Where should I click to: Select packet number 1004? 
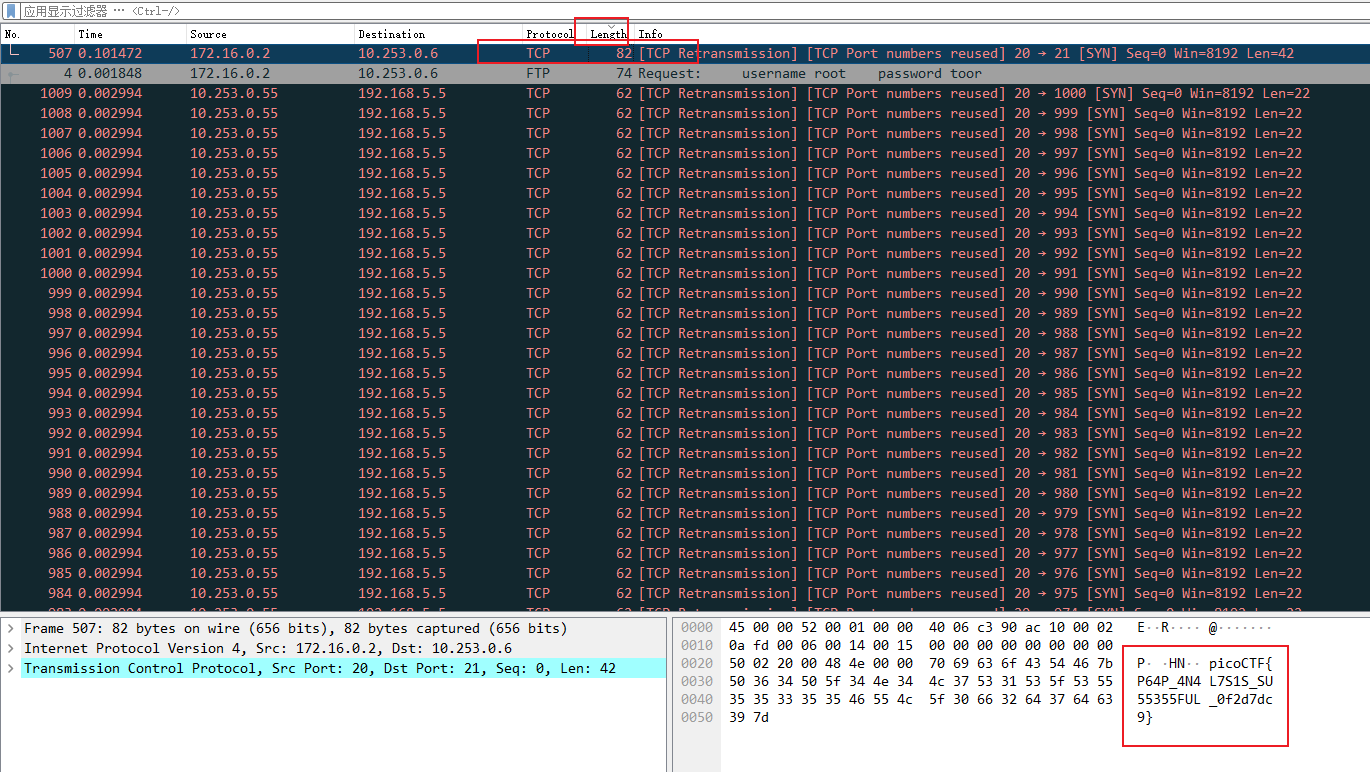coord(684,193)
